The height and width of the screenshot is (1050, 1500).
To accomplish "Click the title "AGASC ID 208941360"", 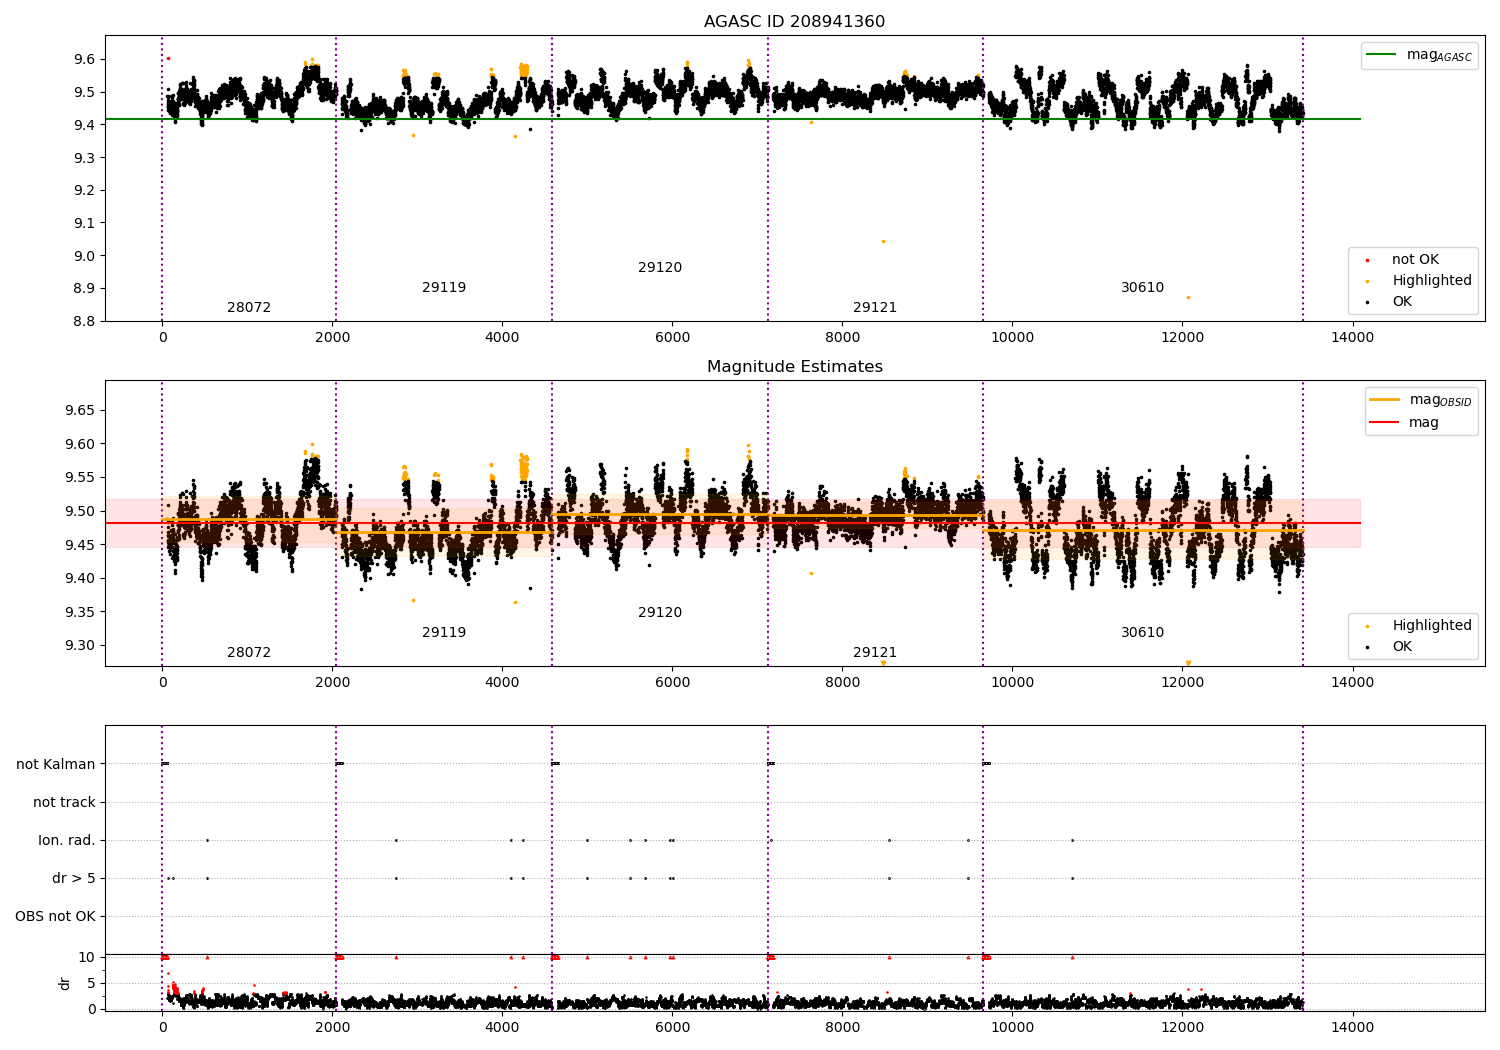I will tap(794, 22).
